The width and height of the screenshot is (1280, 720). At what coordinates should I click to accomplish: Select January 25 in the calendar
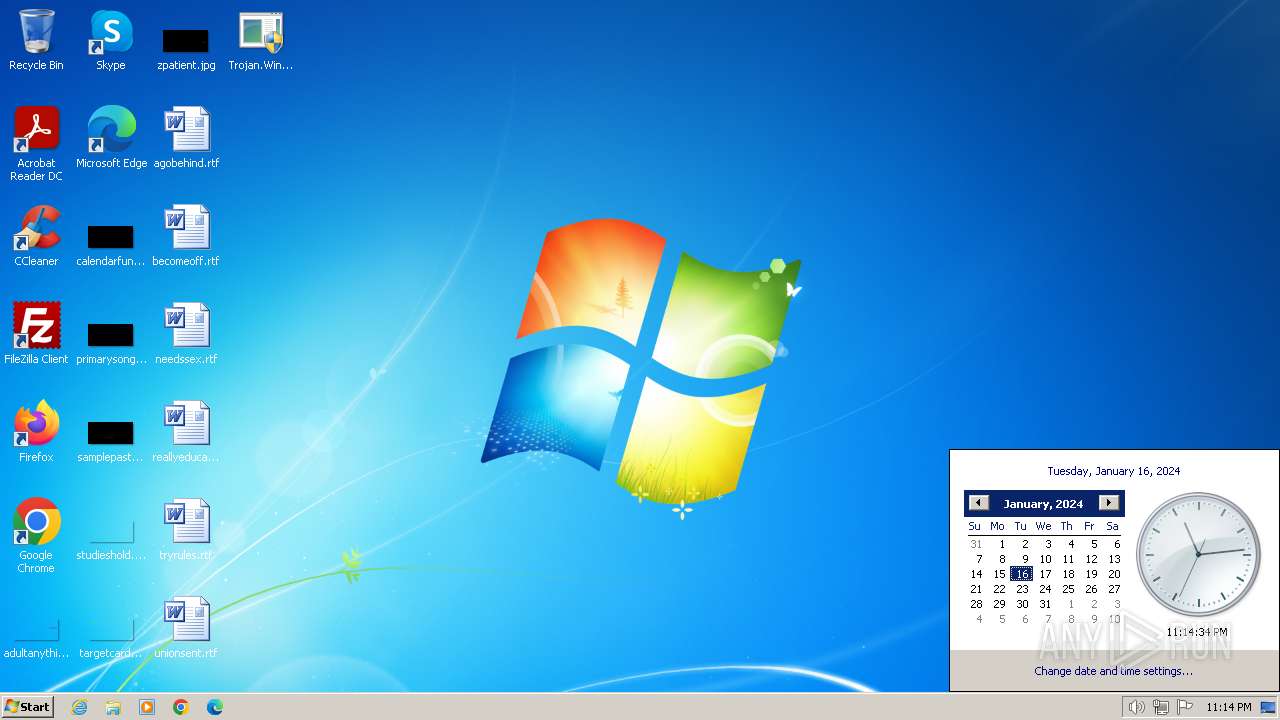click(x=1068, y=589)
